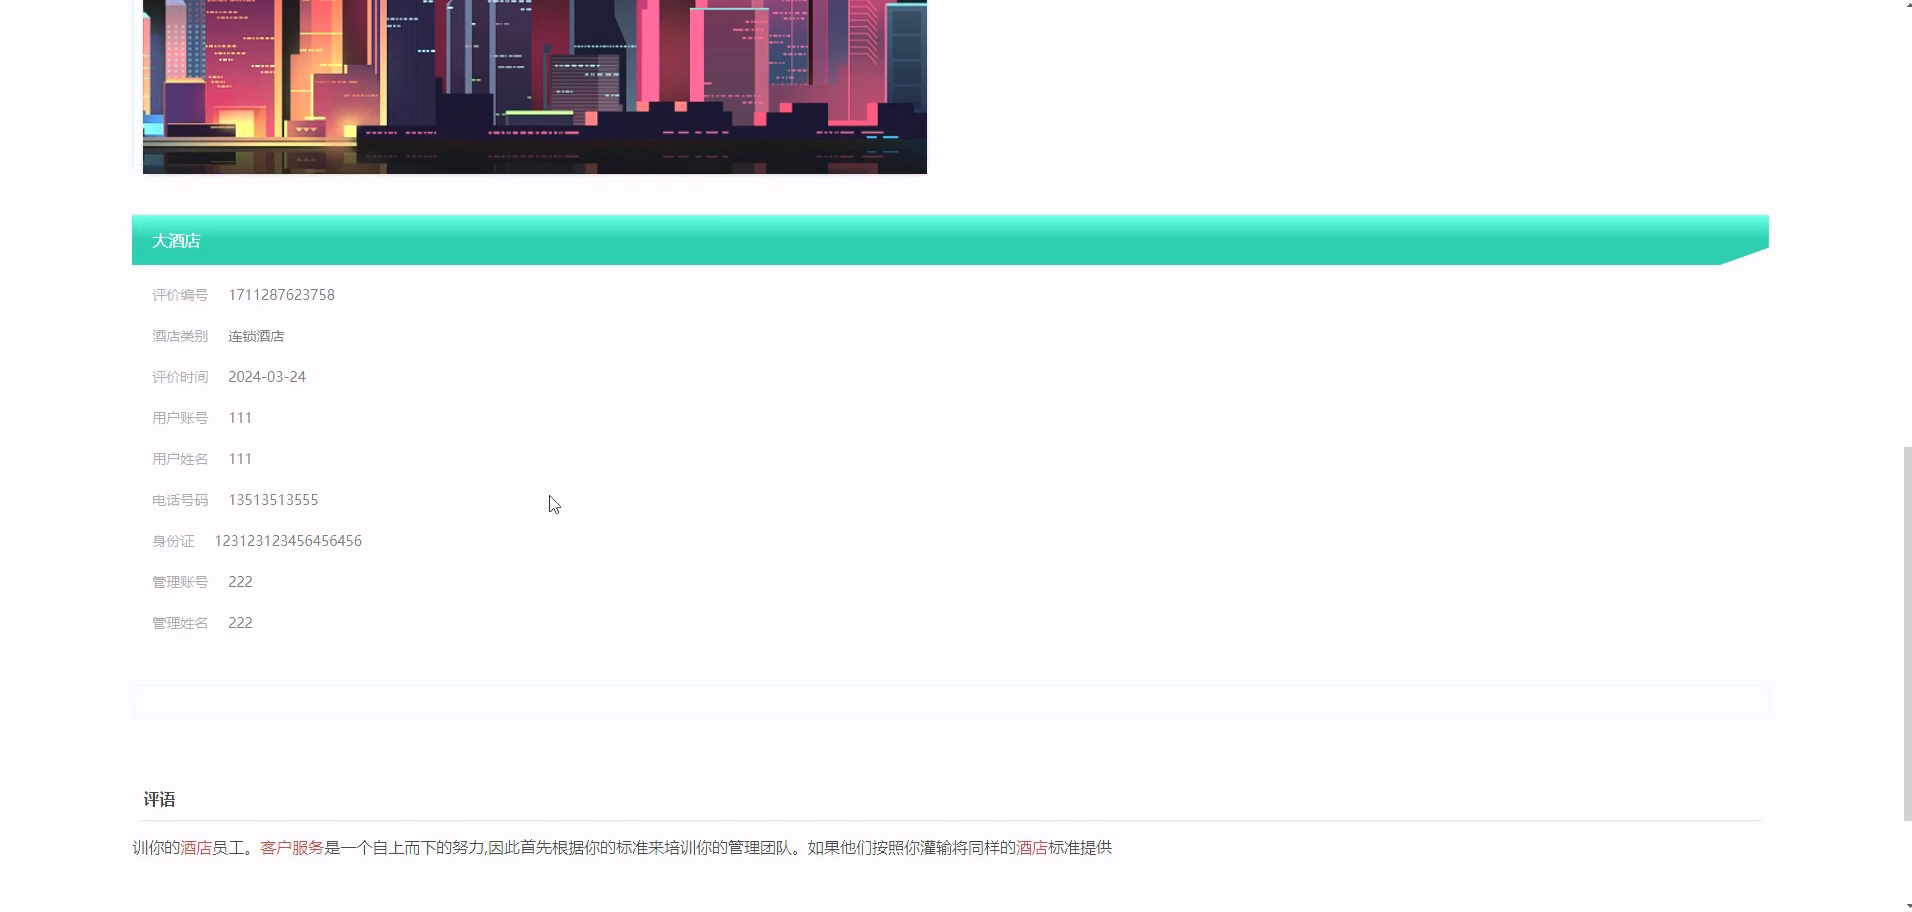The height and width of the screenshot is (912, 1912).
Task: Click the 酒店 link near 标准提供
Action: [1030, 847]
